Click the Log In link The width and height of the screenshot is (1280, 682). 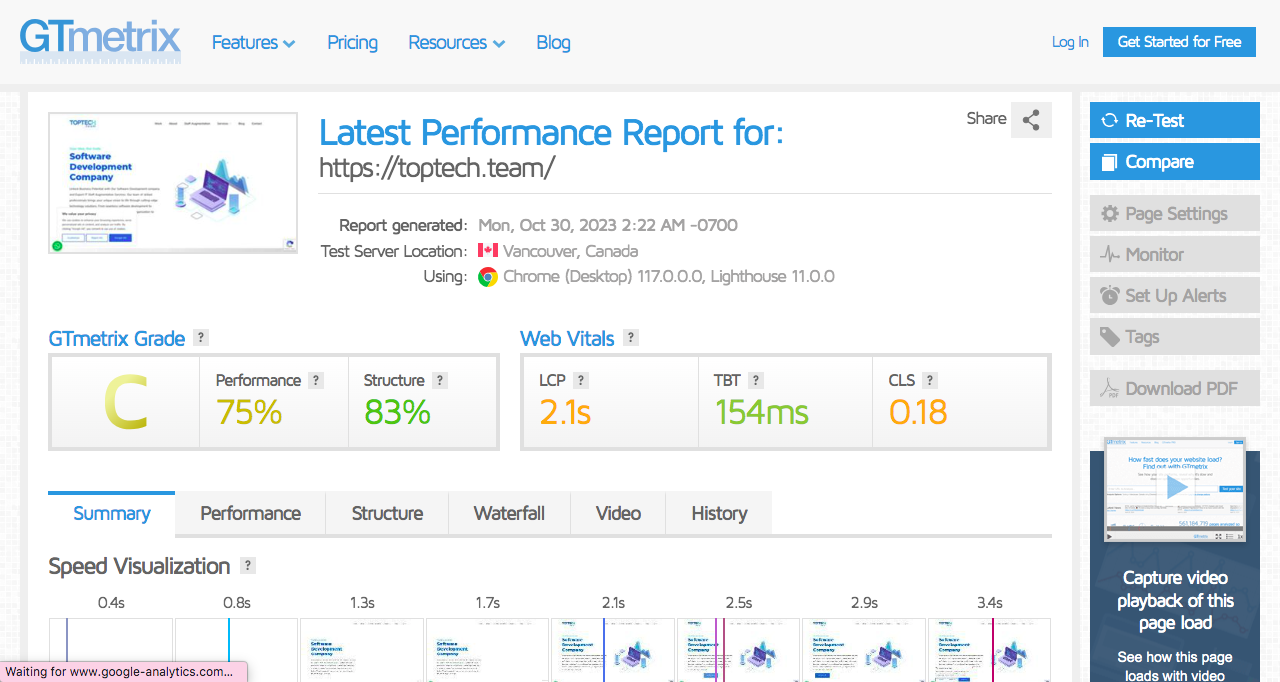tap(1070, 42)
